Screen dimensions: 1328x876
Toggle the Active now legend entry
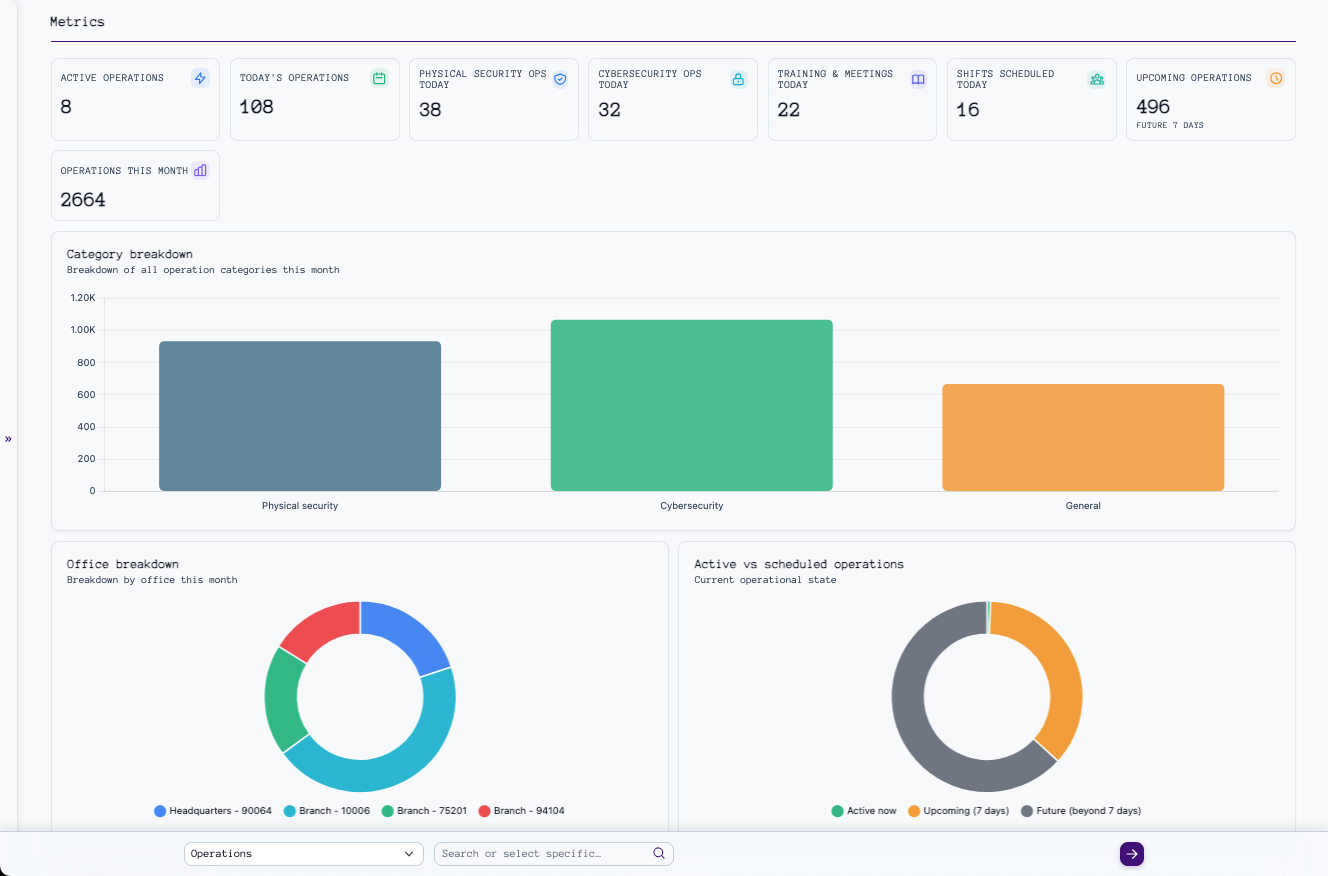[864, 811]
